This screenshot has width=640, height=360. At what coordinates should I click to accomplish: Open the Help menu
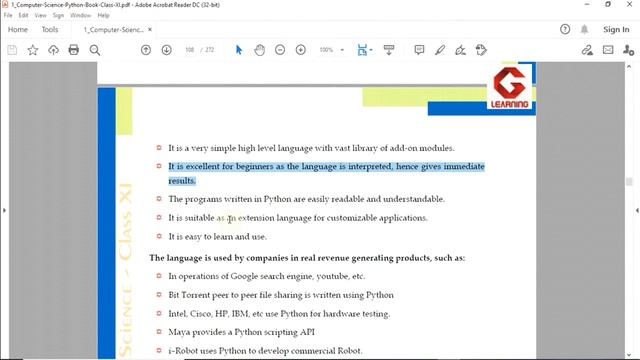103,15
